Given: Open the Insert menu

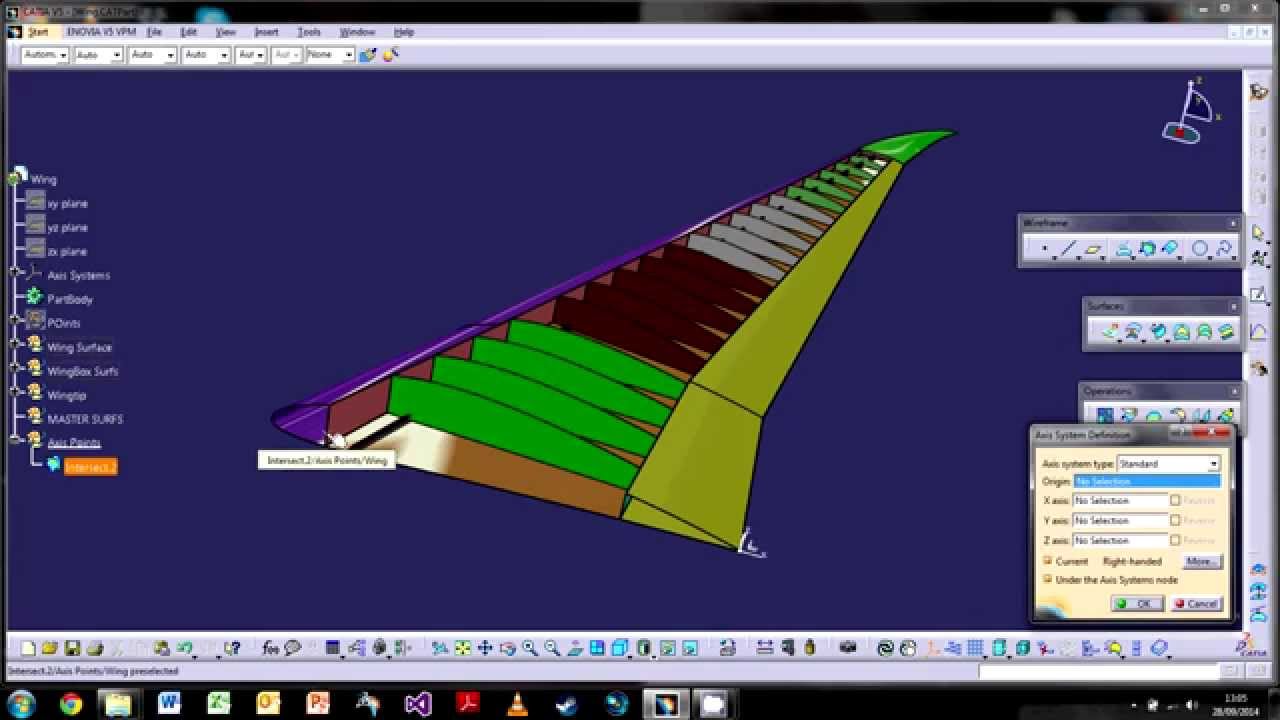Looking at the screenshot, I should tap(266, 32).
